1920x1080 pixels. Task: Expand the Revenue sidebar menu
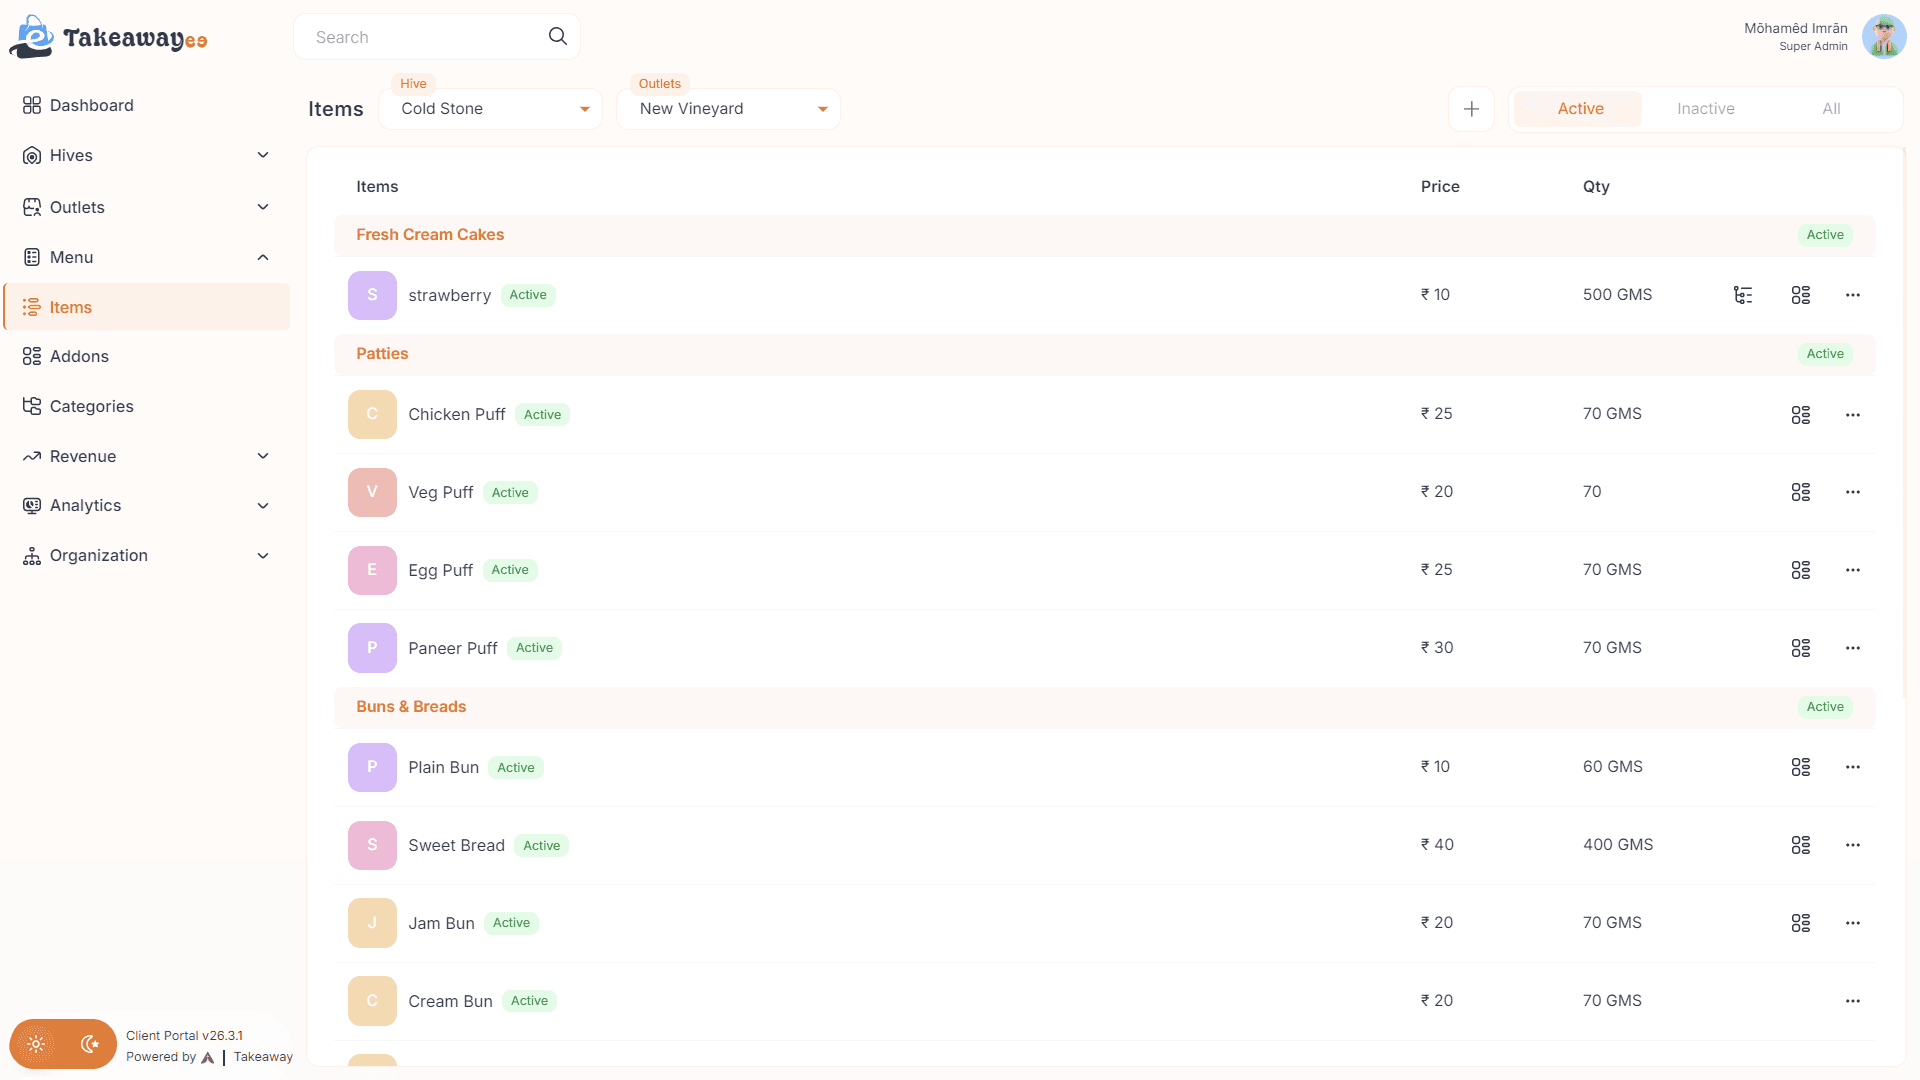click(147, 456)
